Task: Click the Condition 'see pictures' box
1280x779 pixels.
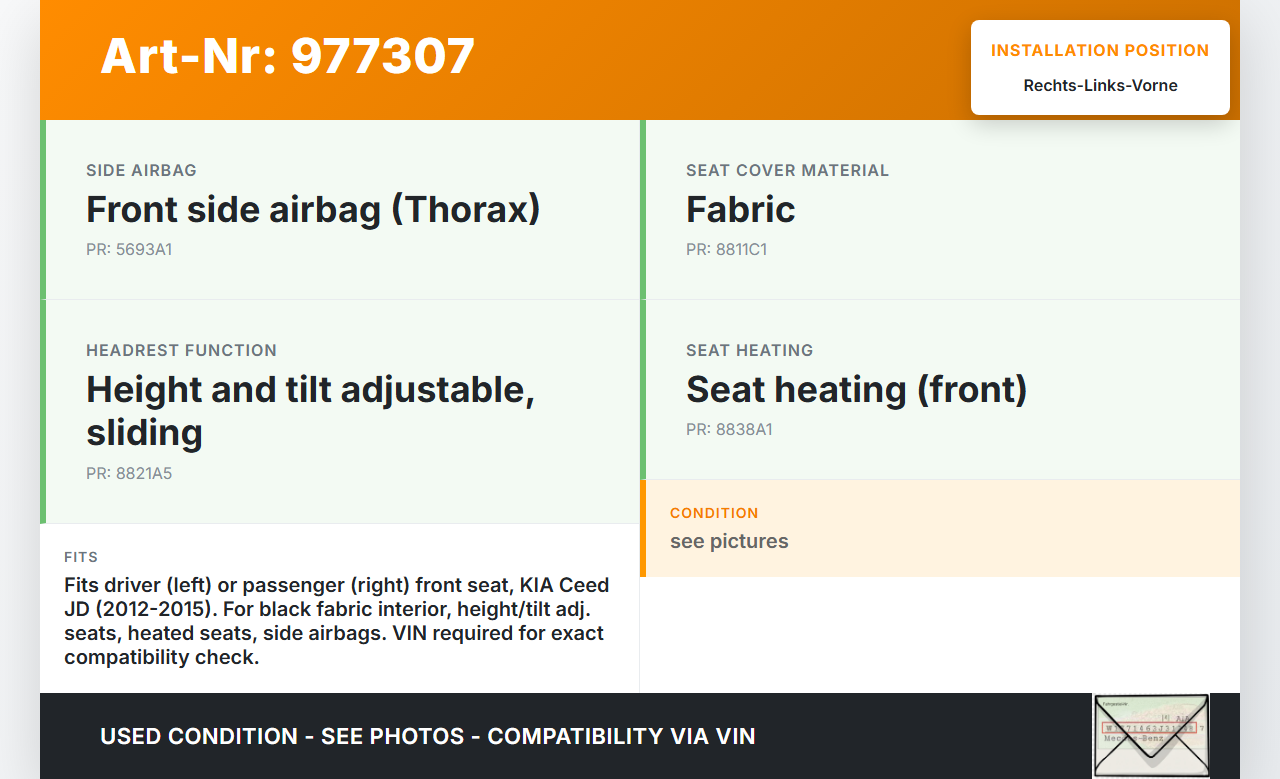Action: 940,528
